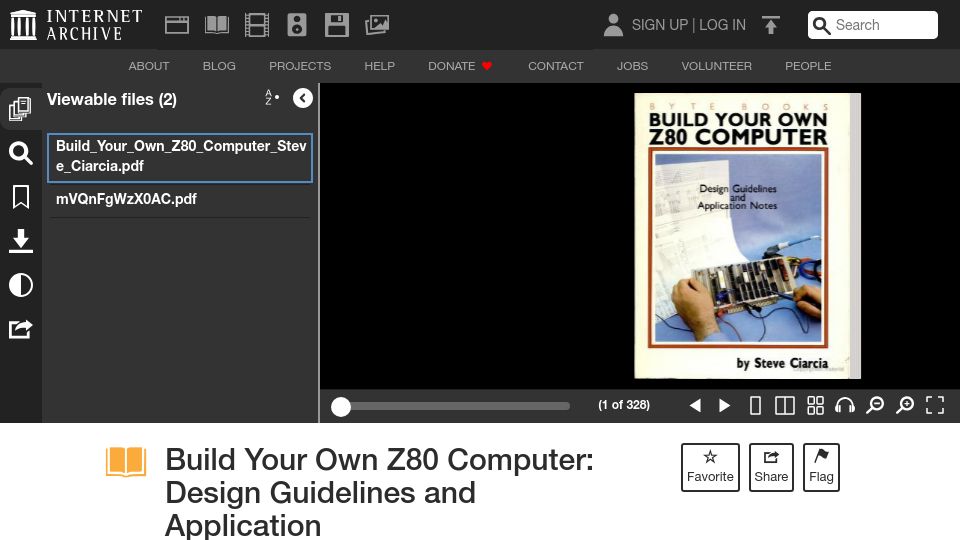Click the Build Your Own Z80 Computer title
The width and height of the screenshot is (960, 540).
point(380,492)
